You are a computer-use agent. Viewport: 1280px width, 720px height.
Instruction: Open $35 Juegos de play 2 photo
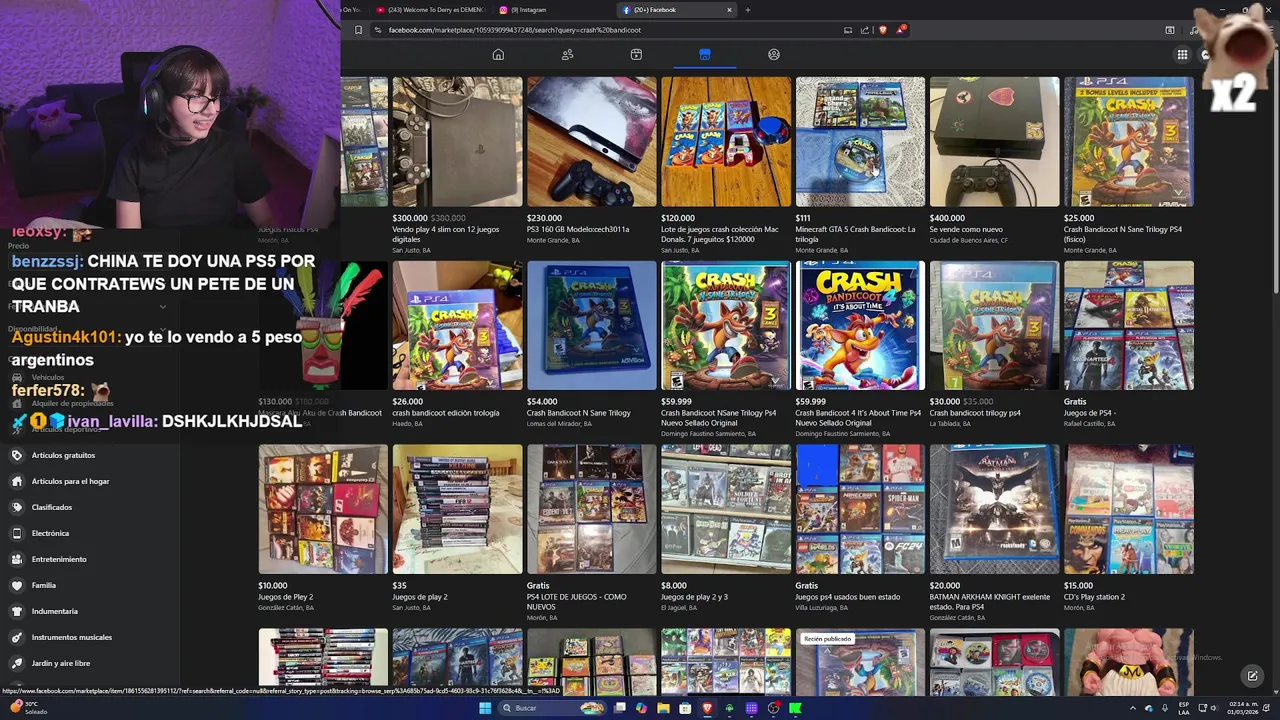pos(457,510)
